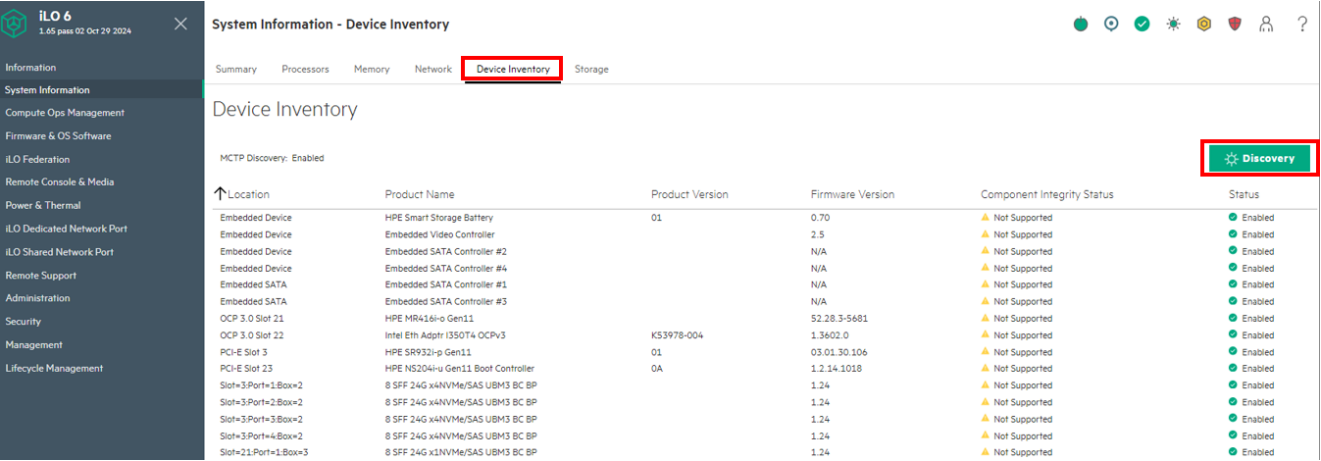The image size is (1321, 461).
Task: Click green Enabled icon in HPE SR932i-p Gen11 row
Action: coord(1233,351)
